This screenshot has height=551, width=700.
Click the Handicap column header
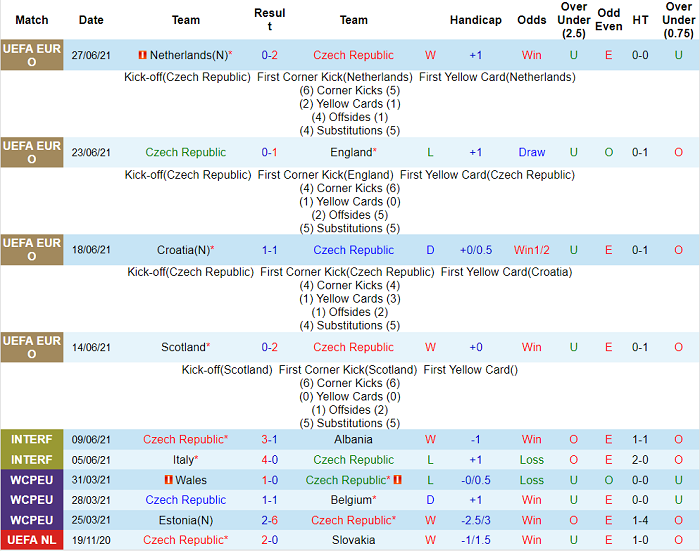(x=475, y=20)
